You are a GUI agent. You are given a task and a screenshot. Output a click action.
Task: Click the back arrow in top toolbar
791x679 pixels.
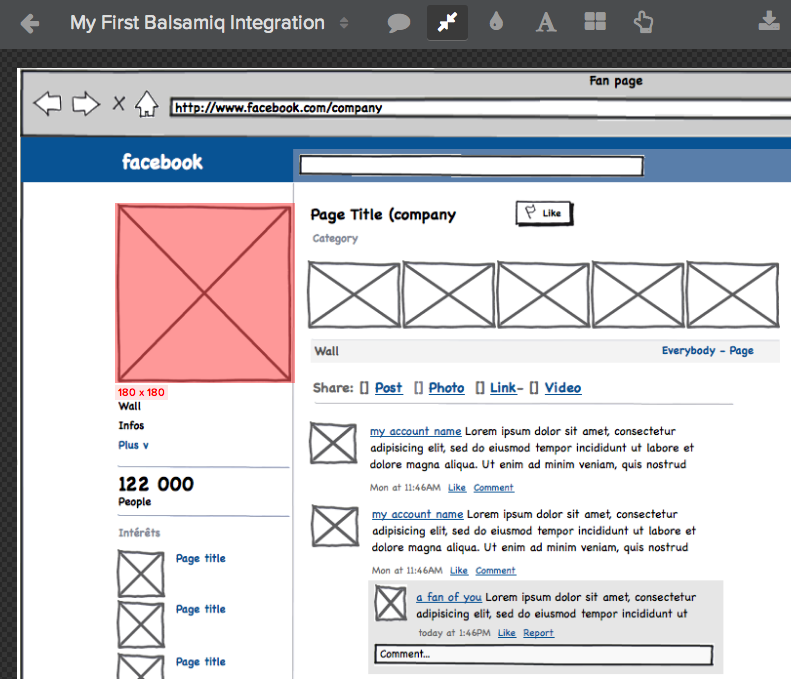[30, 23]
